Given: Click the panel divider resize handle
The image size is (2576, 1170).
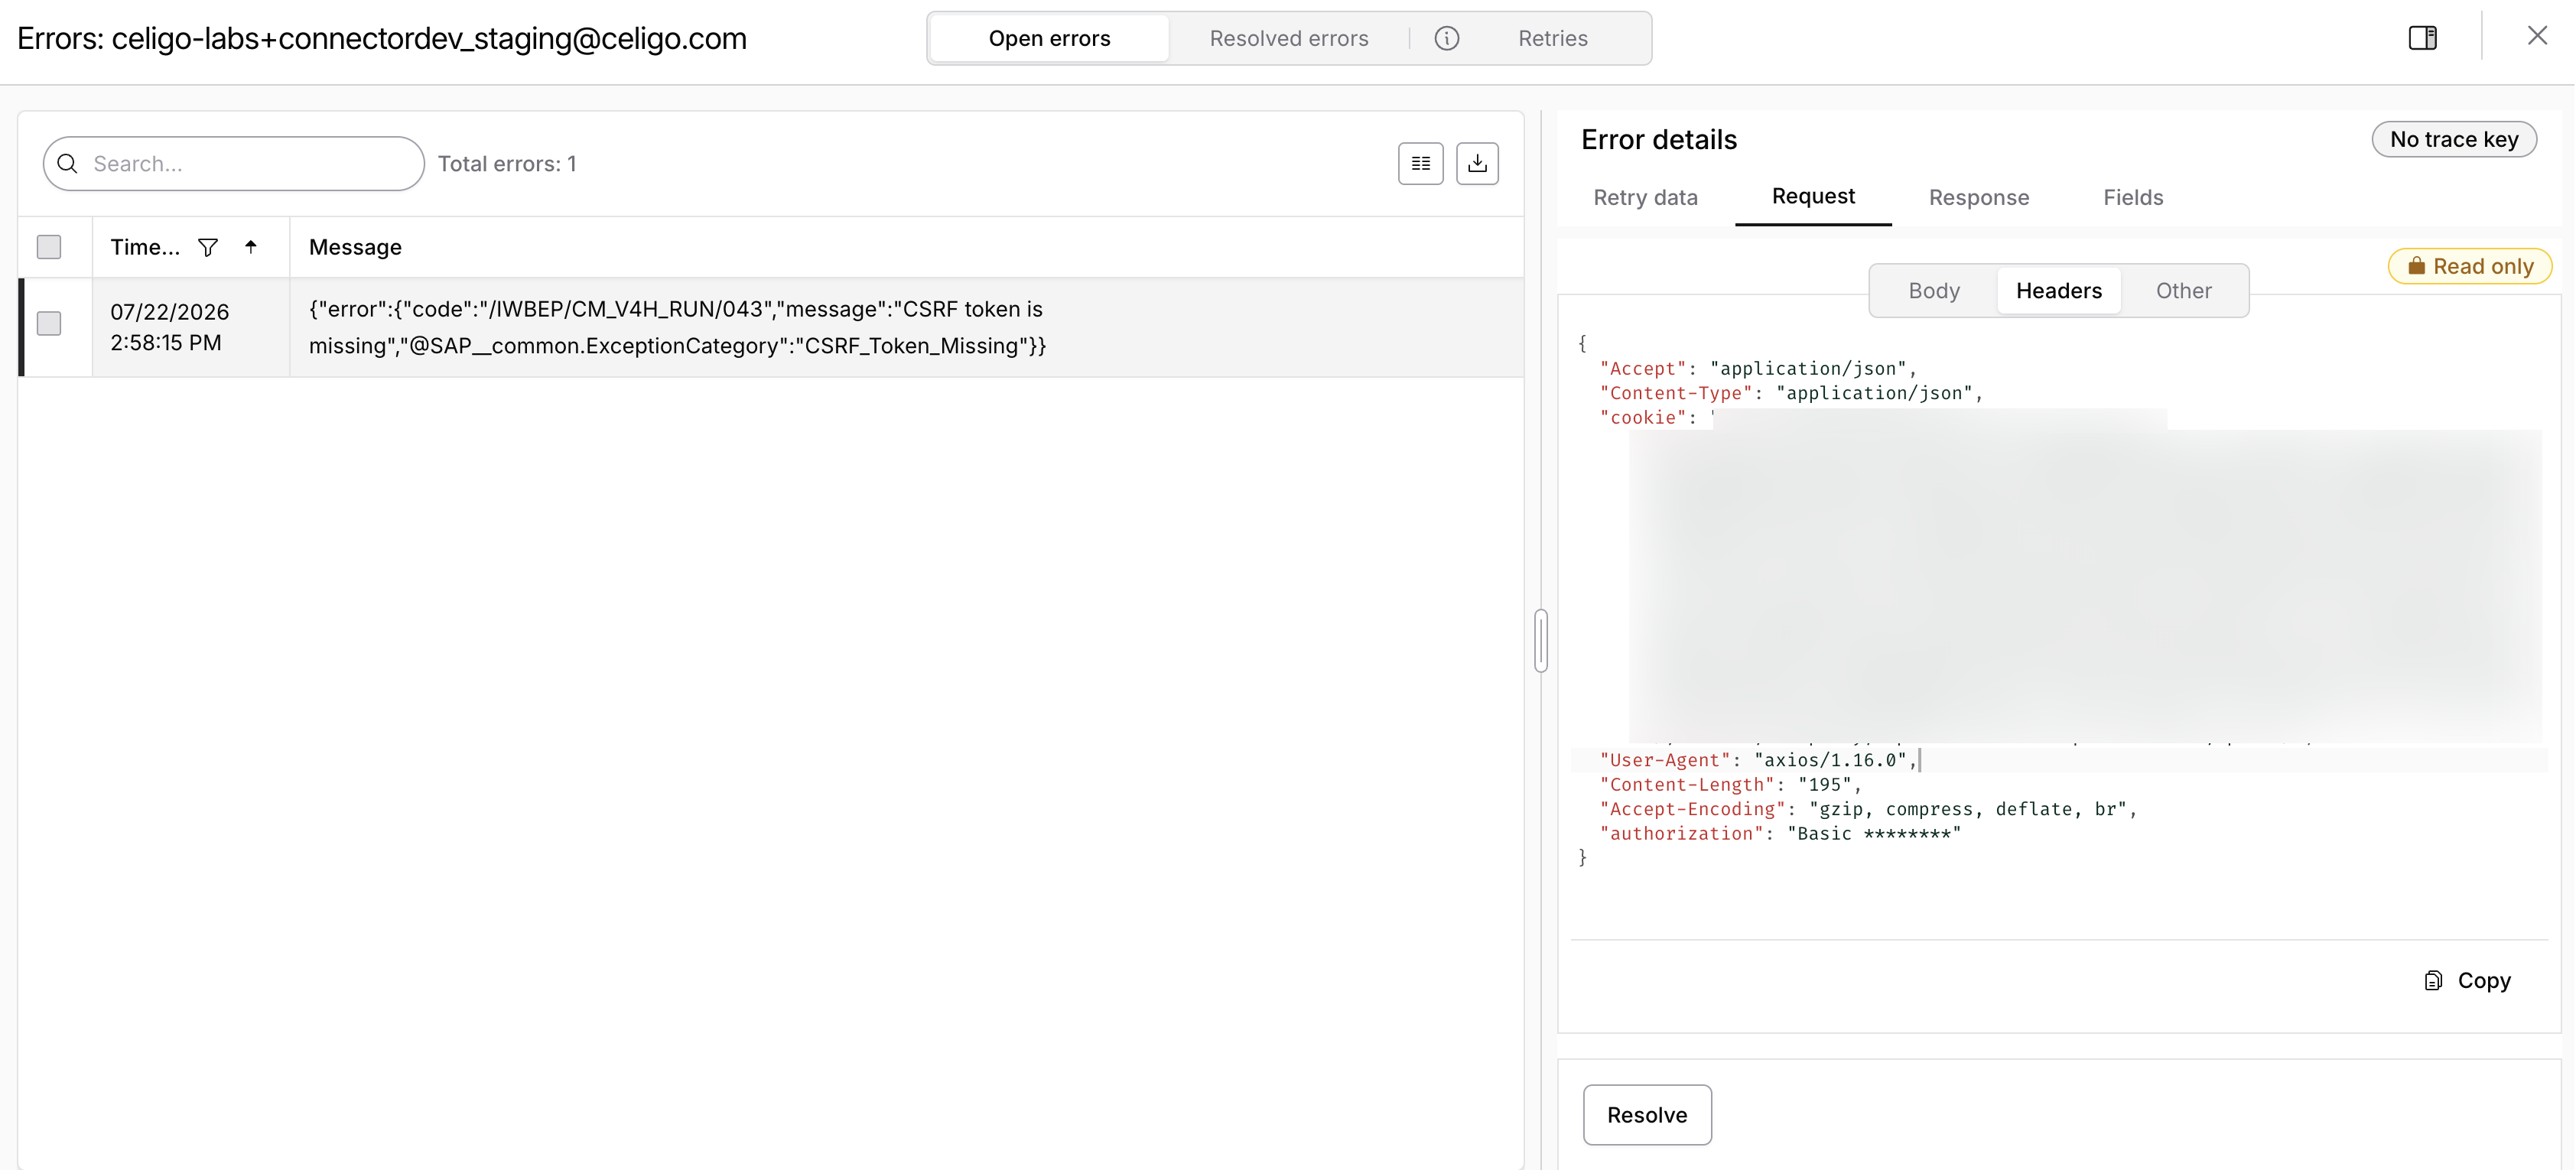Looking at the screenshot, I should 1540,641.
